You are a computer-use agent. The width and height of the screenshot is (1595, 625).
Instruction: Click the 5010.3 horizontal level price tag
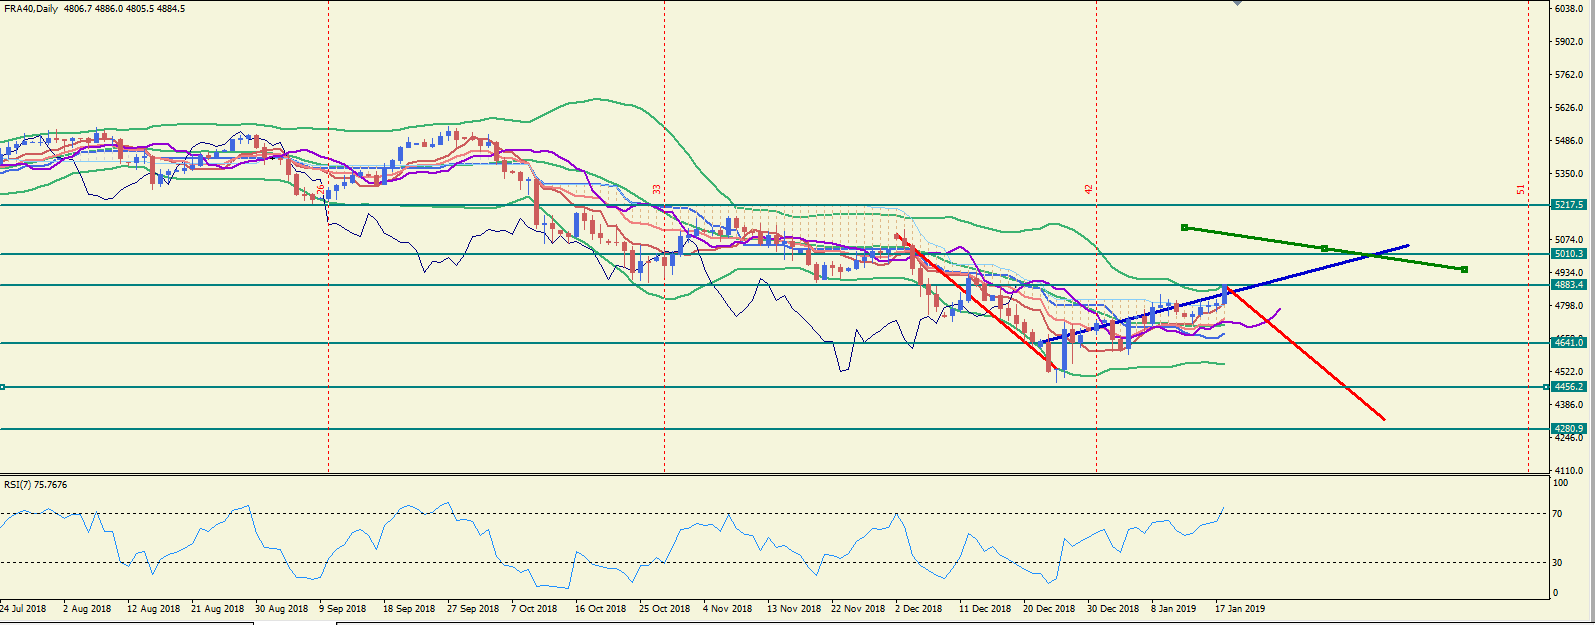(1568, 254)
